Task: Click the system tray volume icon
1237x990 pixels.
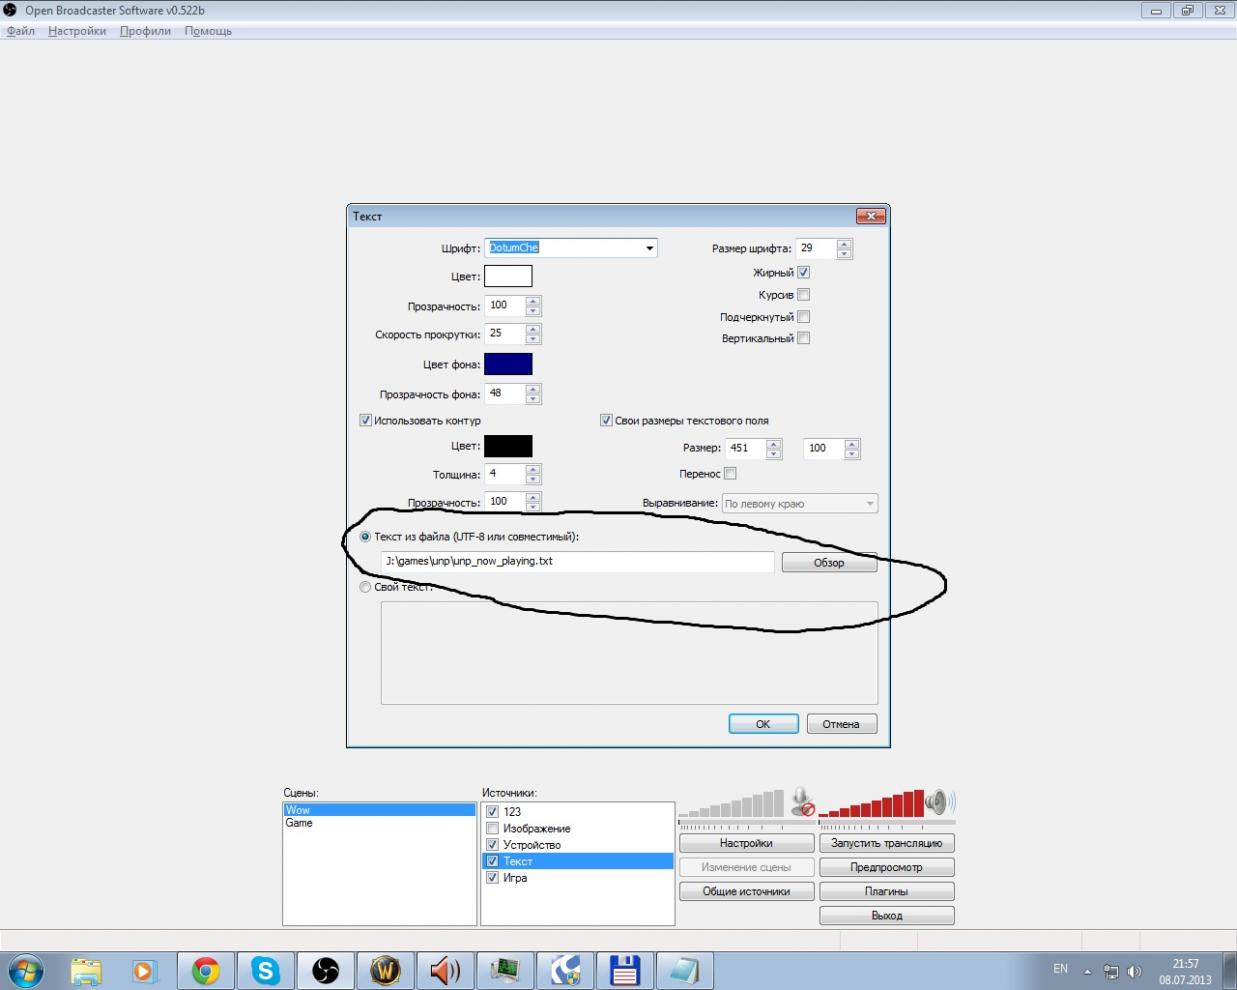Action: (1134, 971)
